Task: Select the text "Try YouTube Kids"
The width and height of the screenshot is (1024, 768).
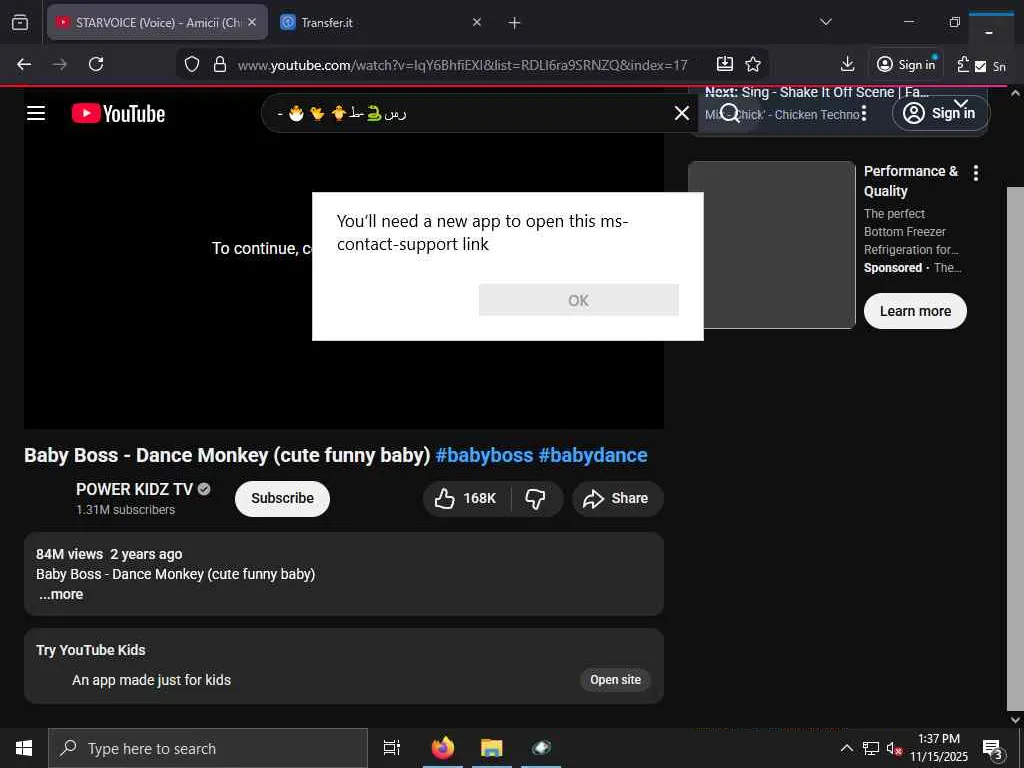Action: (91, 650)
